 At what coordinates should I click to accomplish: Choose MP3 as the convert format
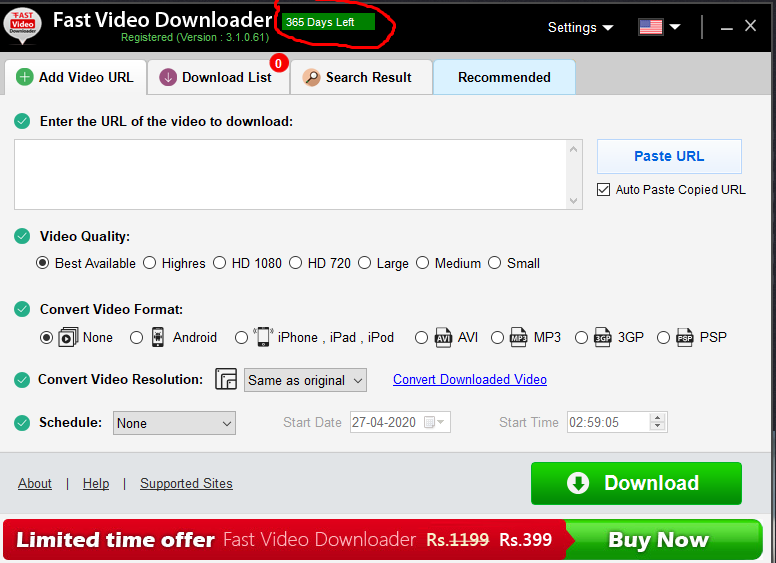497,337
